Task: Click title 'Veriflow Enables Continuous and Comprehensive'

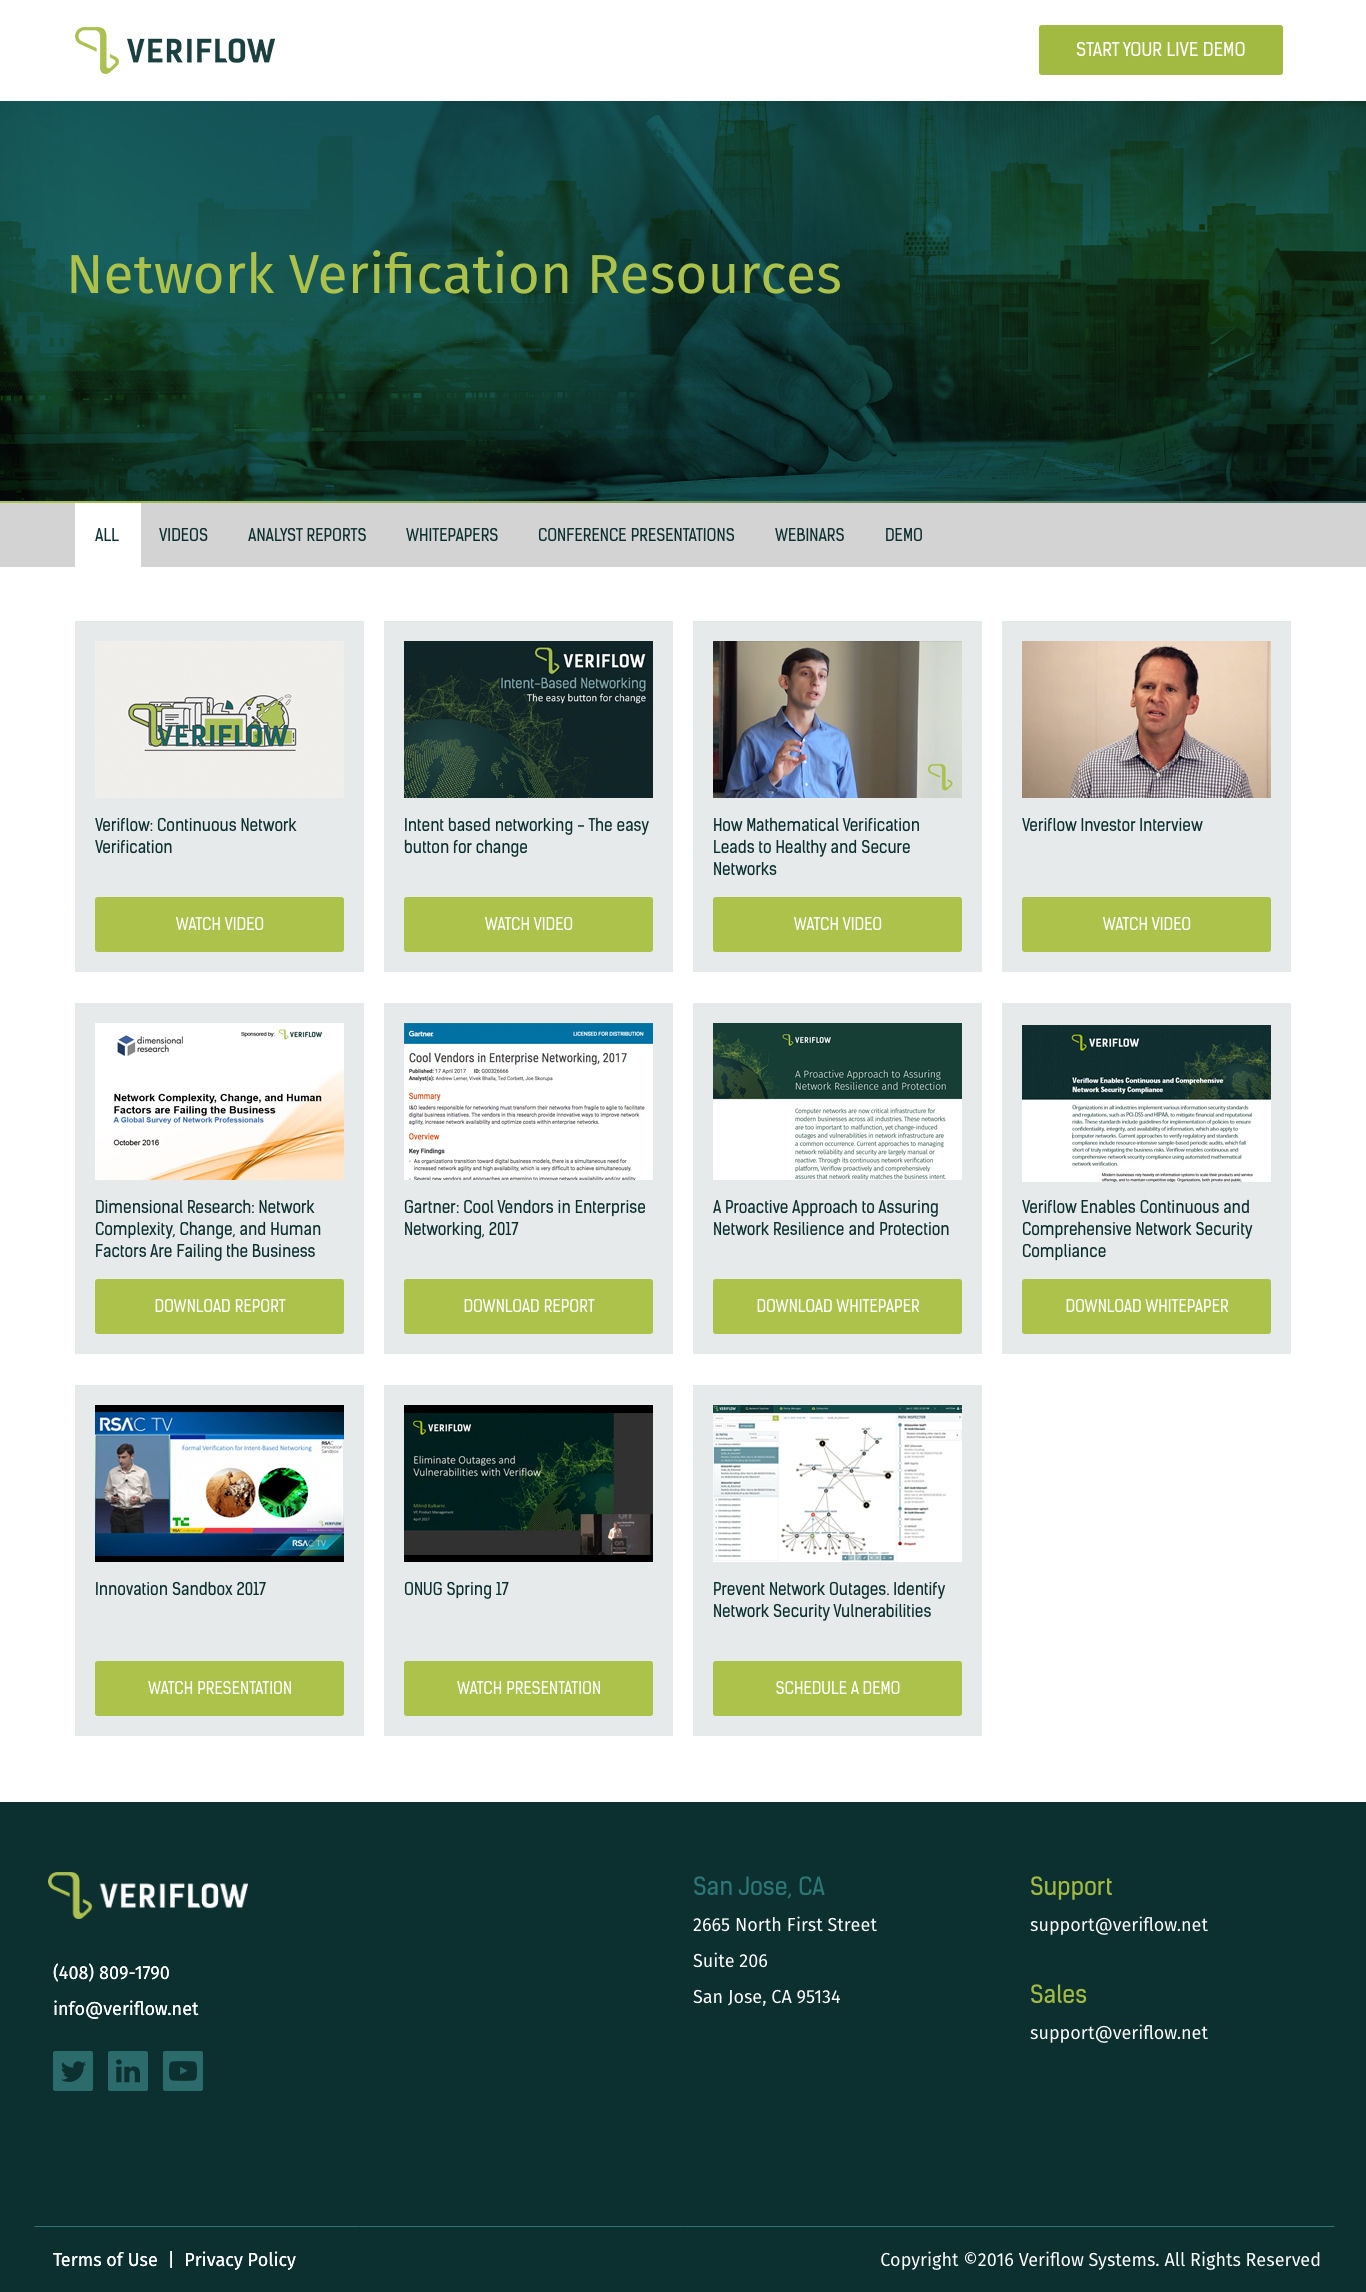Action: pos(1137,1229)
